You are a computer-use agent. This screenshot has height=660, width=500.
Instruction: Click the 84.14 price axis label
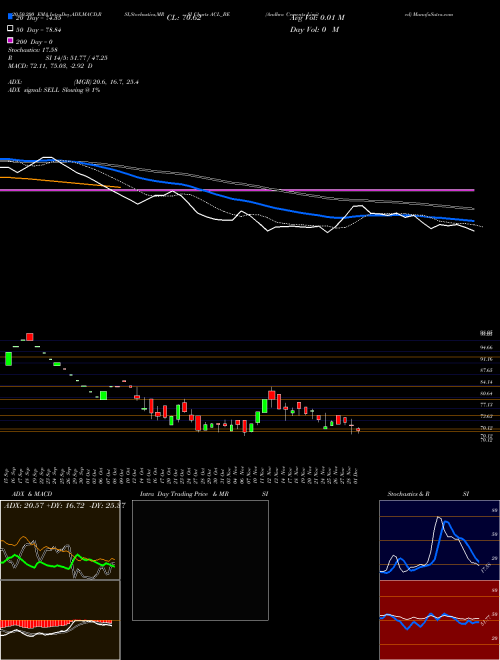(x=487, y=382)
